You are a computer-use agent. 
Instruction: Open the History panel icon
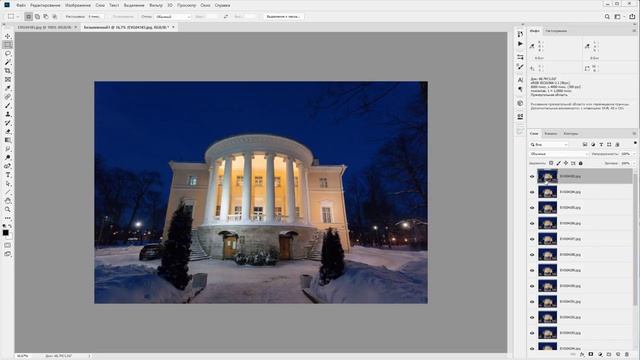point(520,34)
